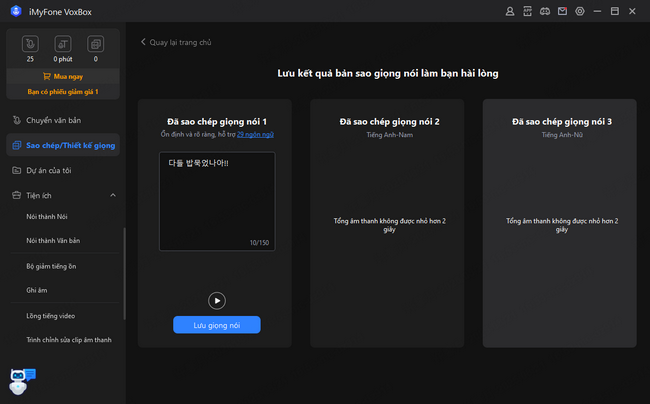Click the 0 phút quota text
This screenshot has width=650, height=404.
pyautogui.click(x=63, y=59)
